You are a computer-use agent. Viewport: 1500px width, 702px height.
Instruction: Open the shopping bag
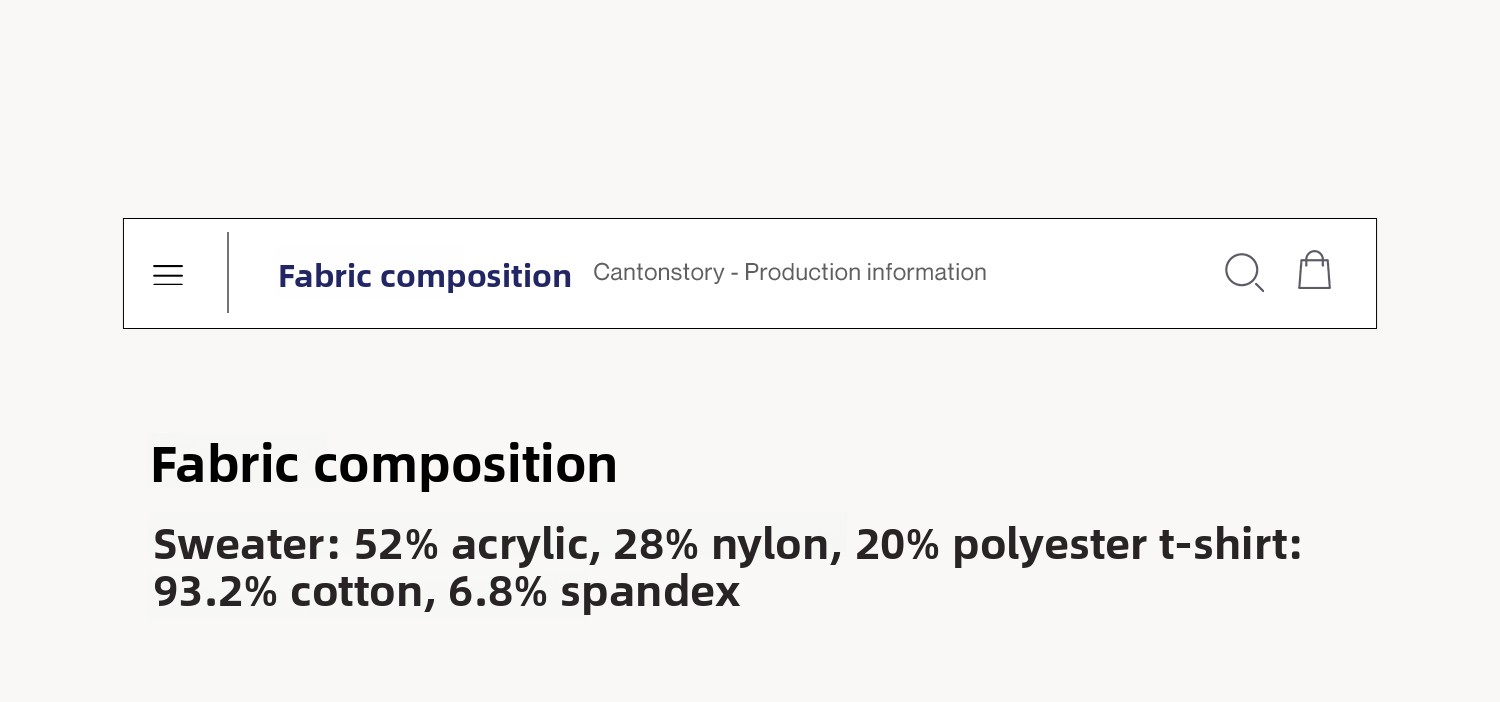click(x=1314, y=270)
